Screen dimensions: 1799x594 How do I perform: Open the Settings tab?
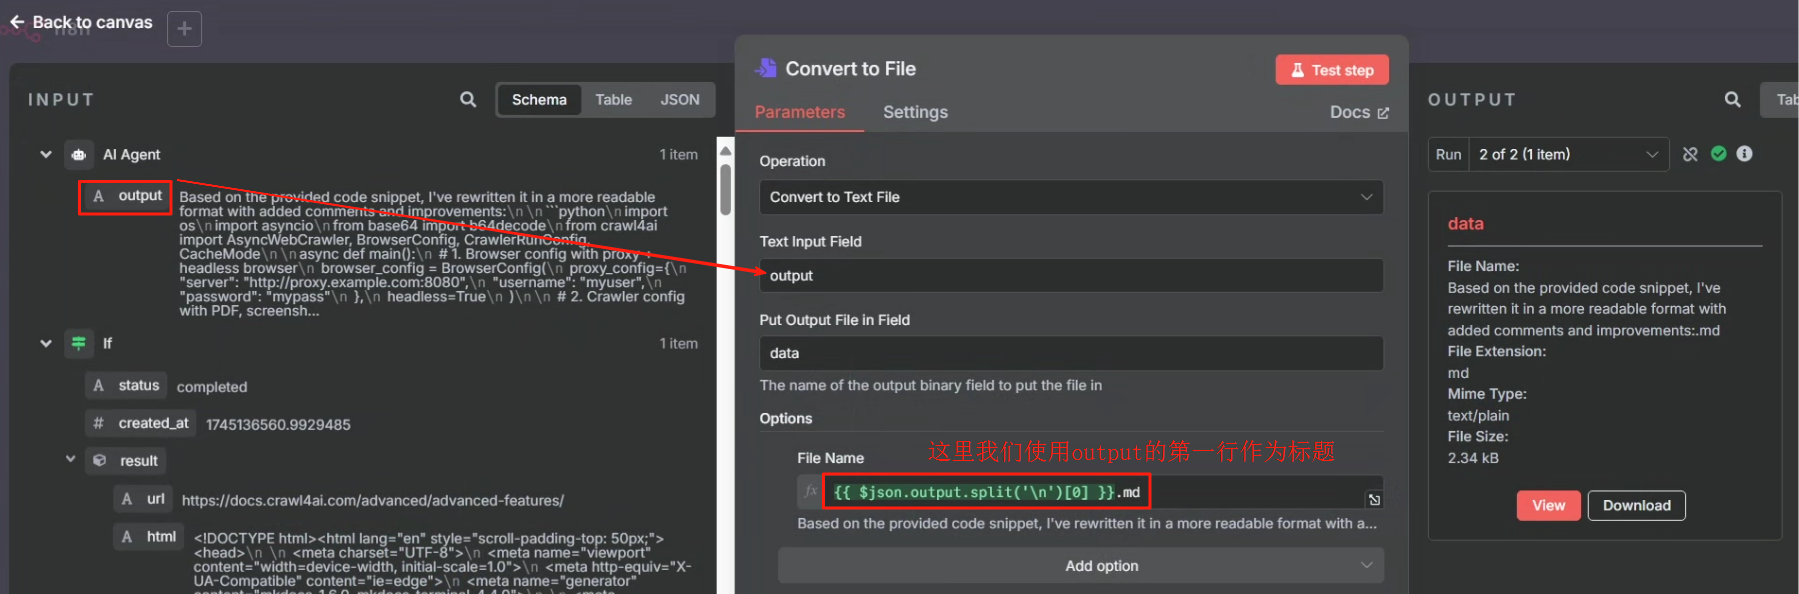click(x=915, y=112)
